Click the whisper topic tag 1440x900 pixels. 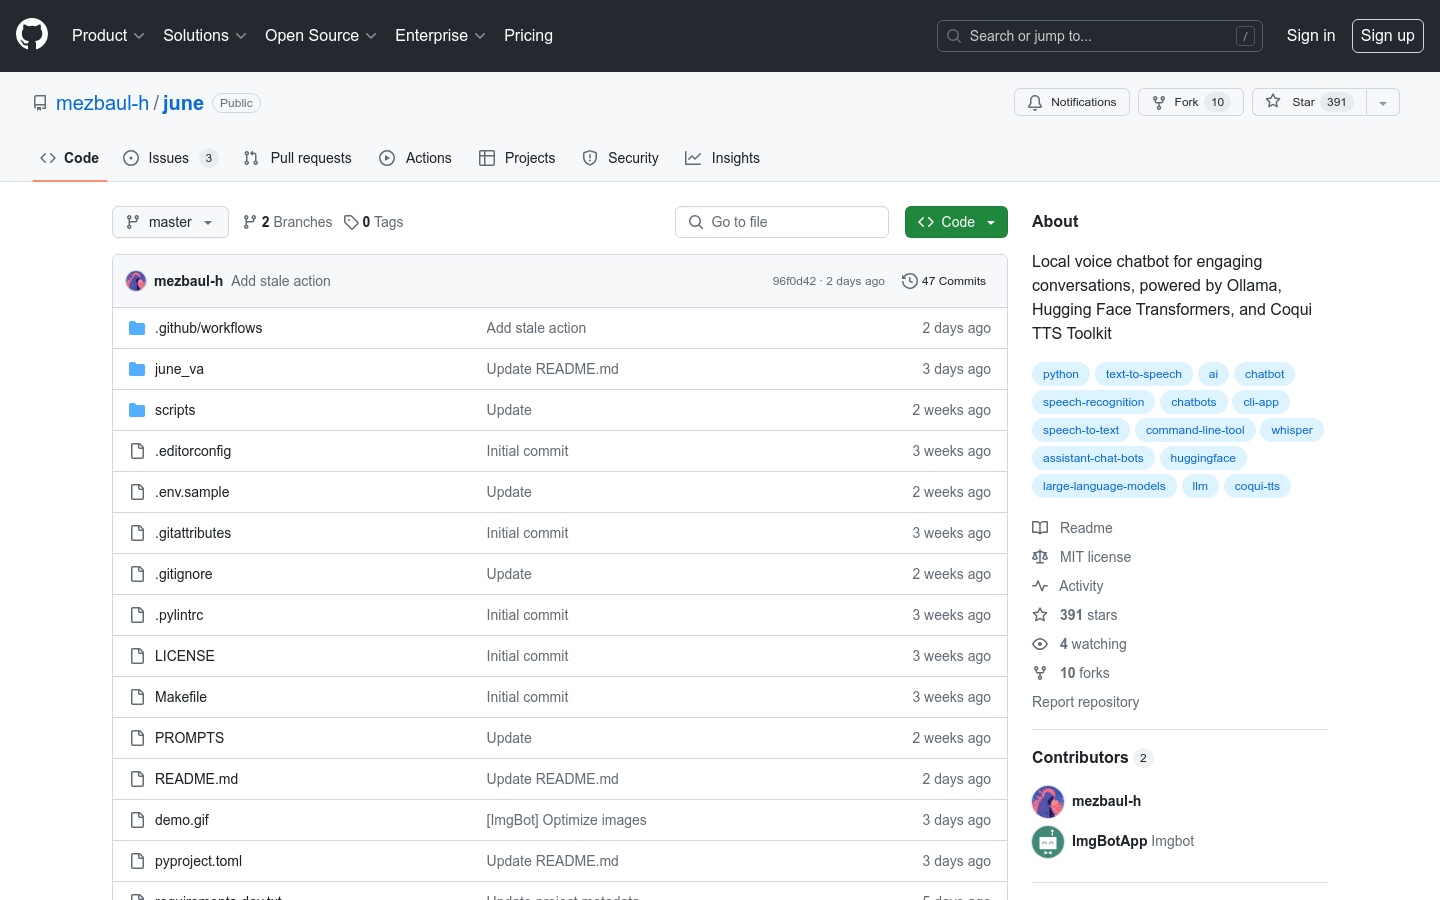[x=1291, y=430]
